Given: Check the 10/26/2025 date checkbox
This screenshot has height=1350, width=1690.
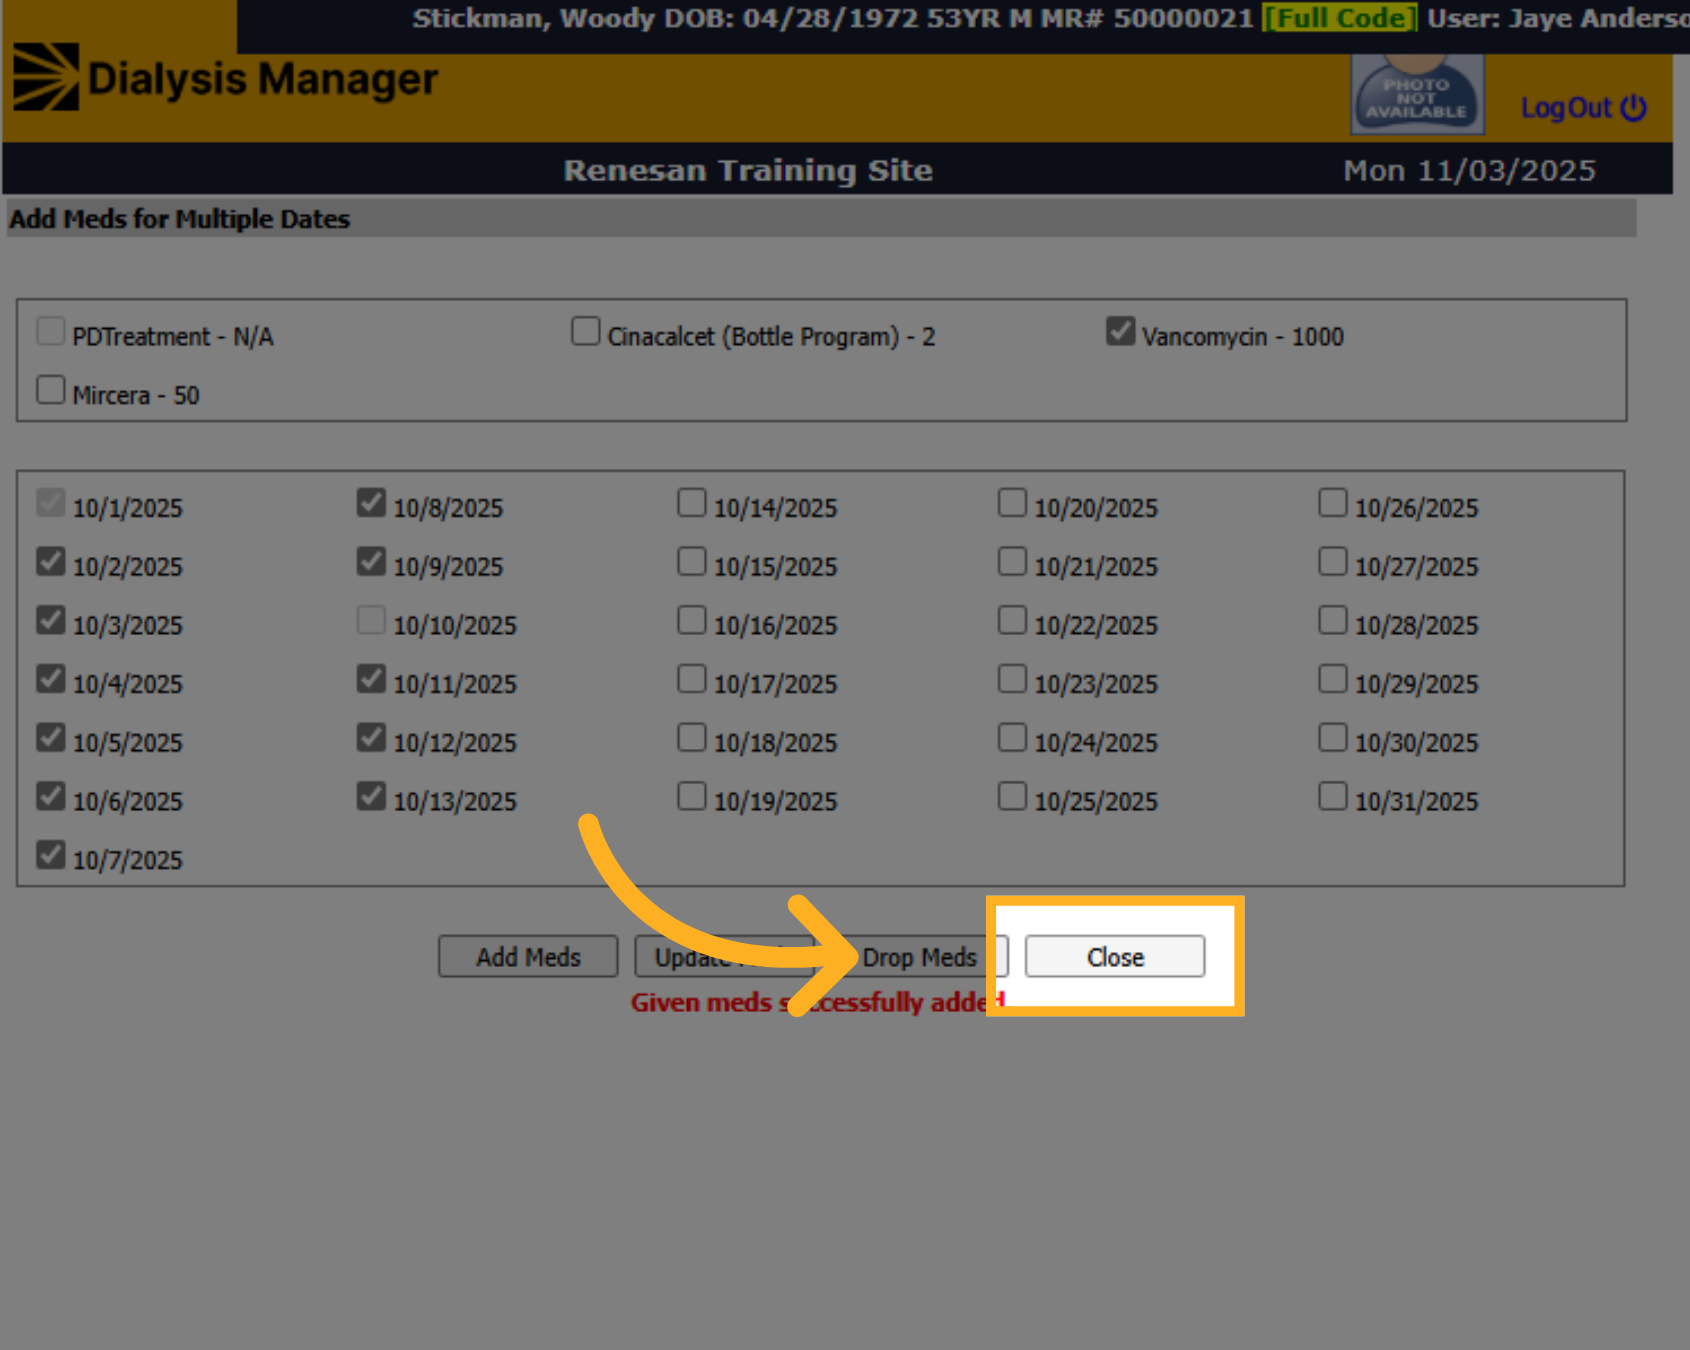Looking at the screenshot, I should (1333, 503).
